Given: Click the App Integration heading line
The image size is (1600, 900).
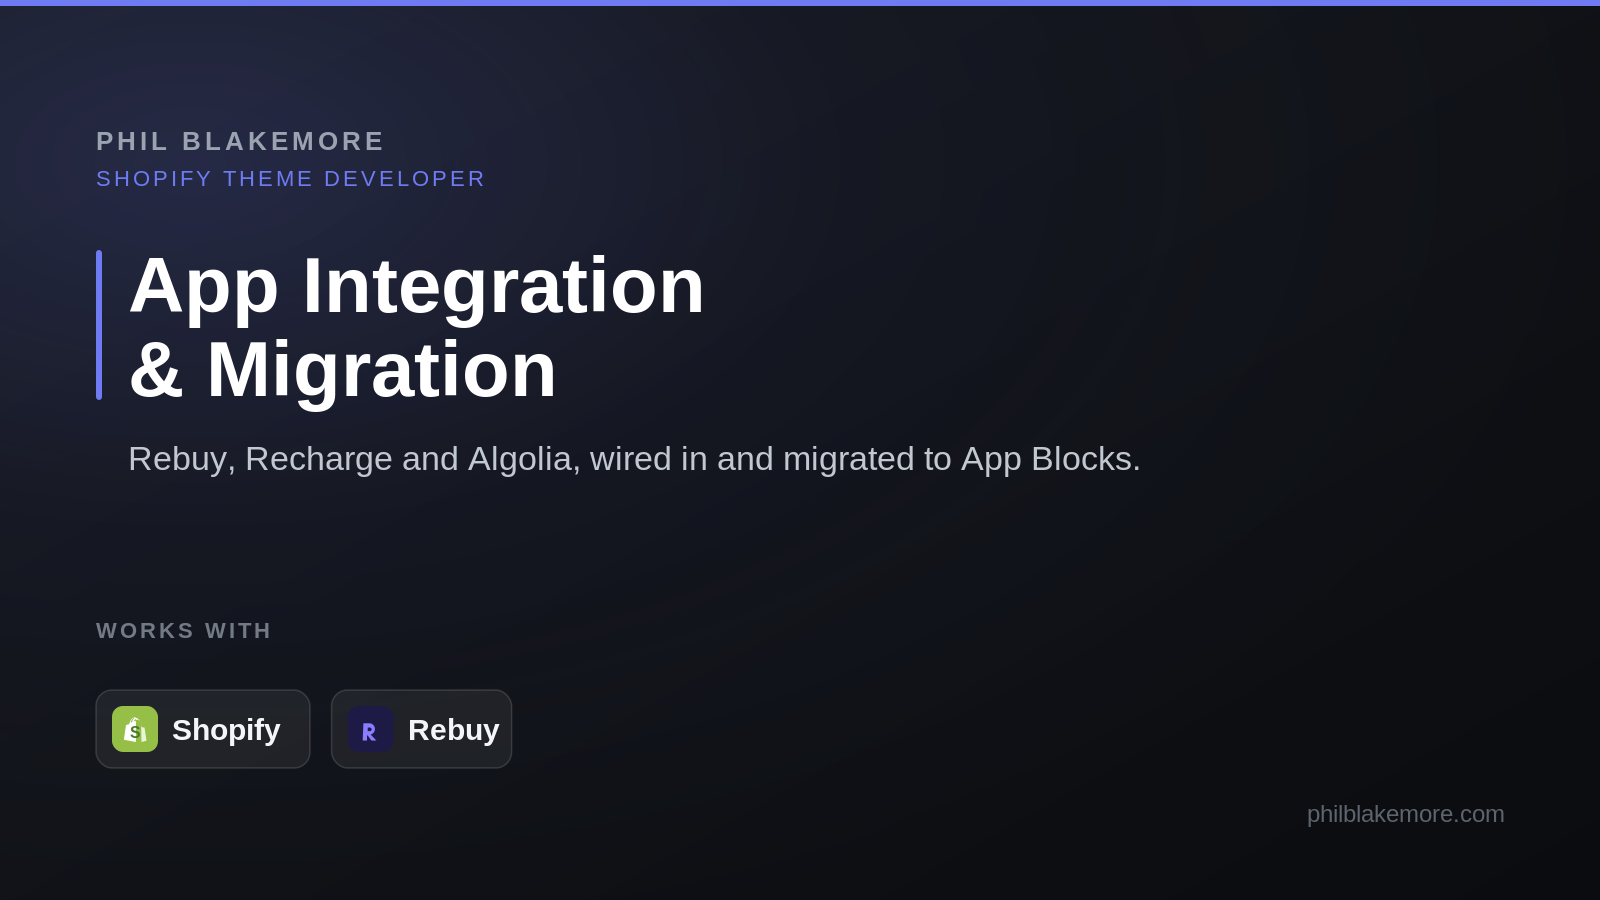Looking at the screenshot, I should [x=417, y=286].
